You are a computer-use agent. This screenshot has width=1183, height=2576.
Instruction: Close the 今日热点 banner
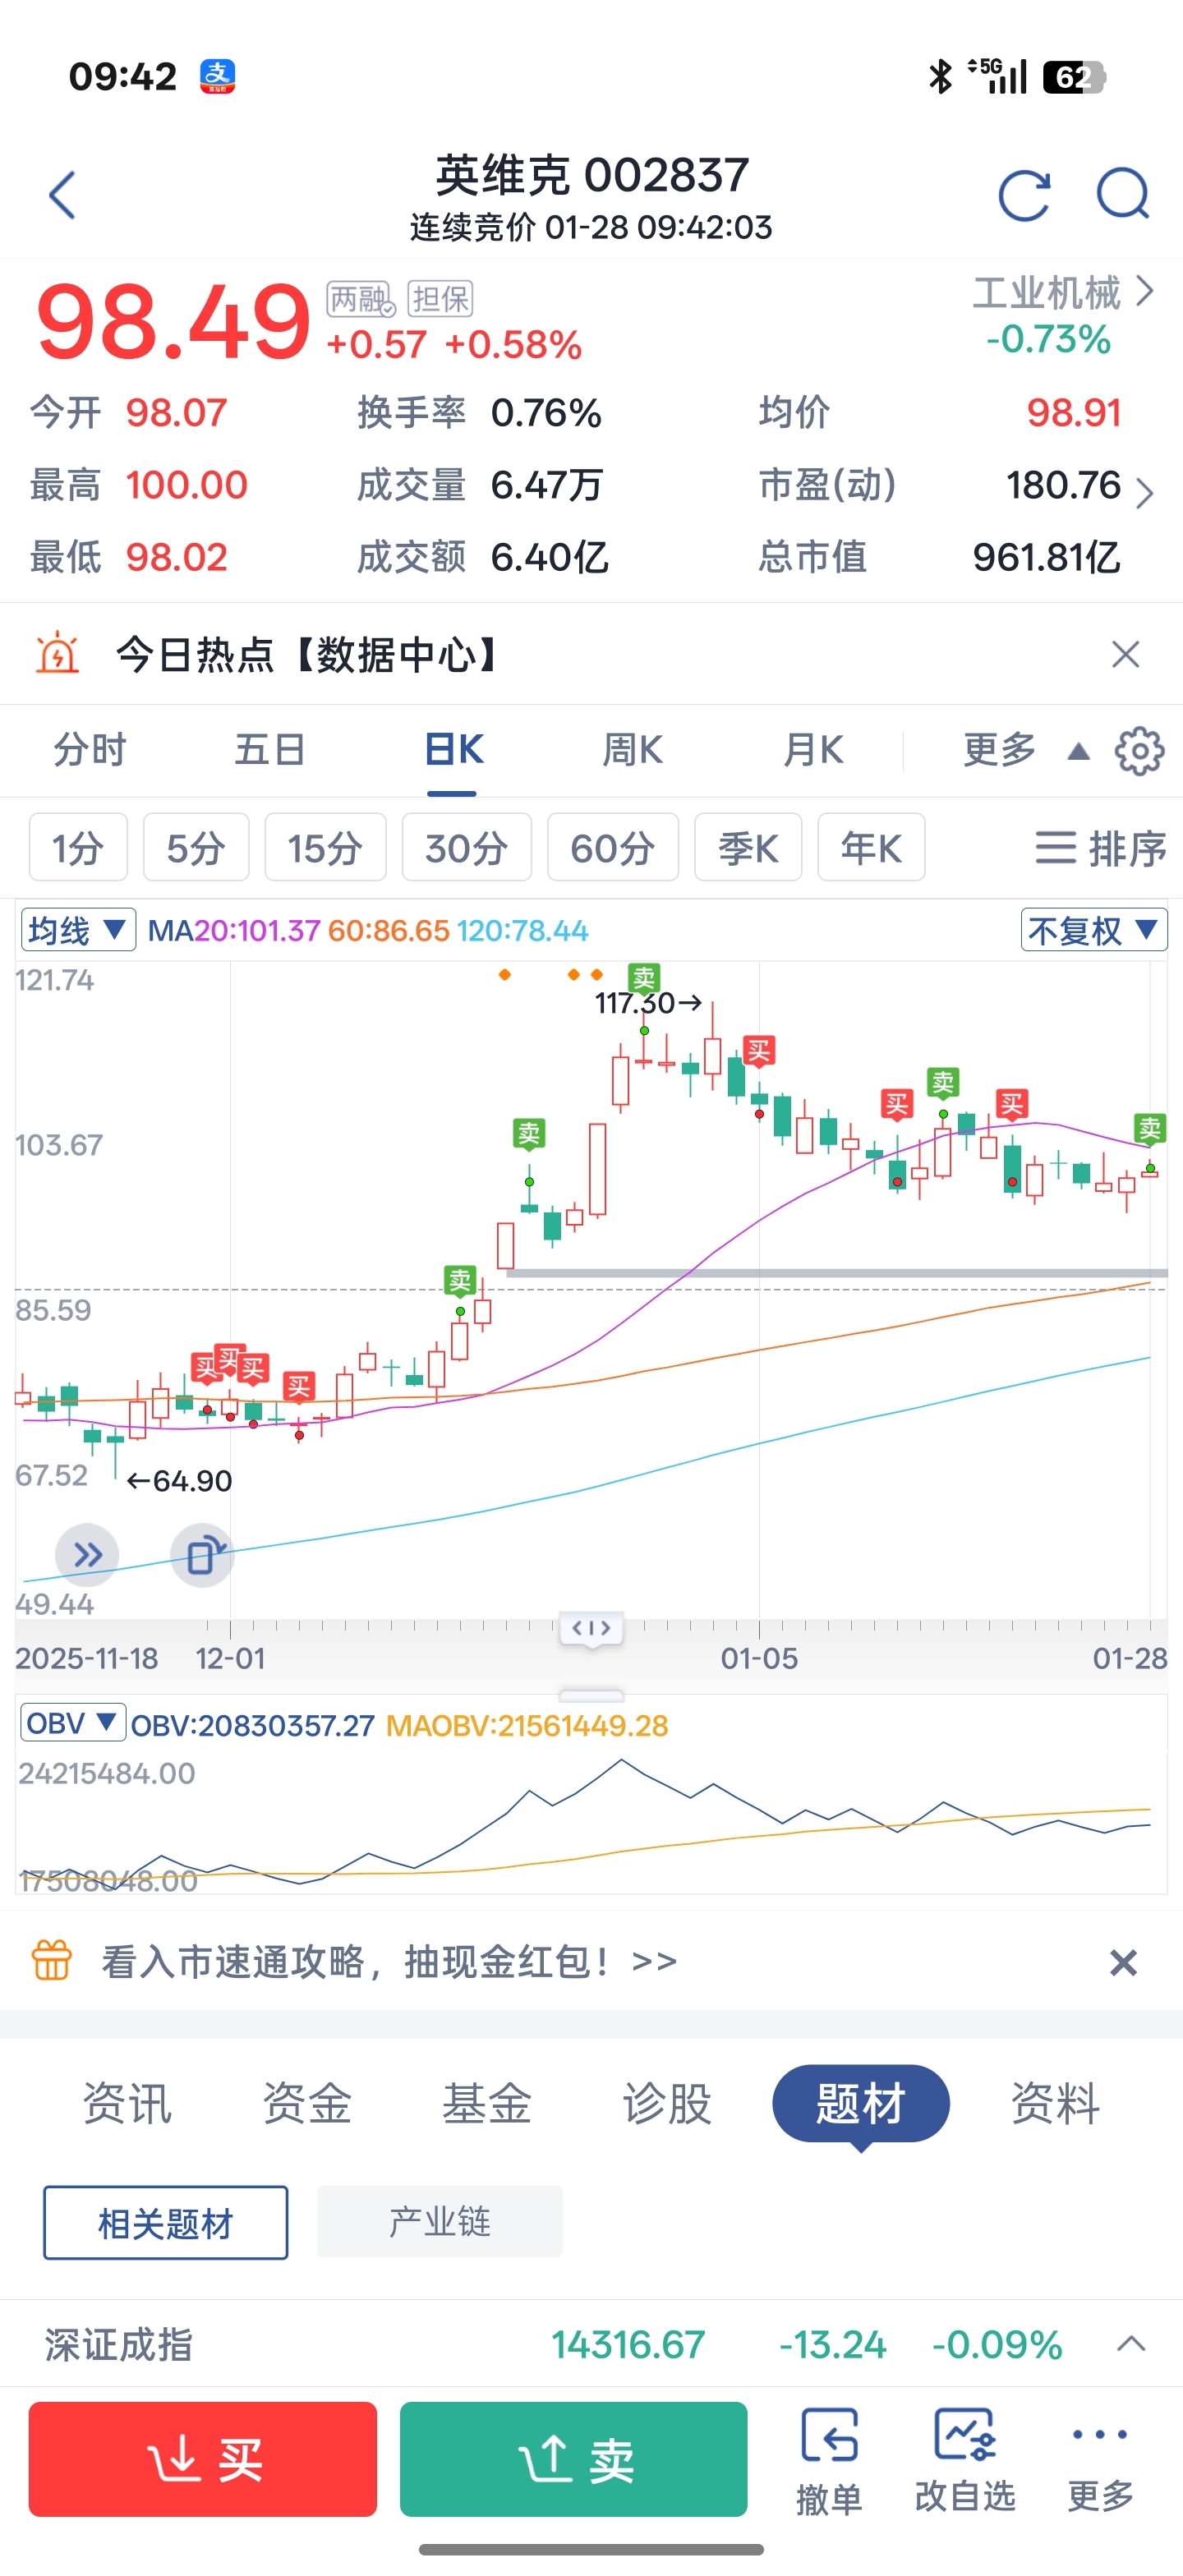pyautogui.click(x=1125, y=655)
